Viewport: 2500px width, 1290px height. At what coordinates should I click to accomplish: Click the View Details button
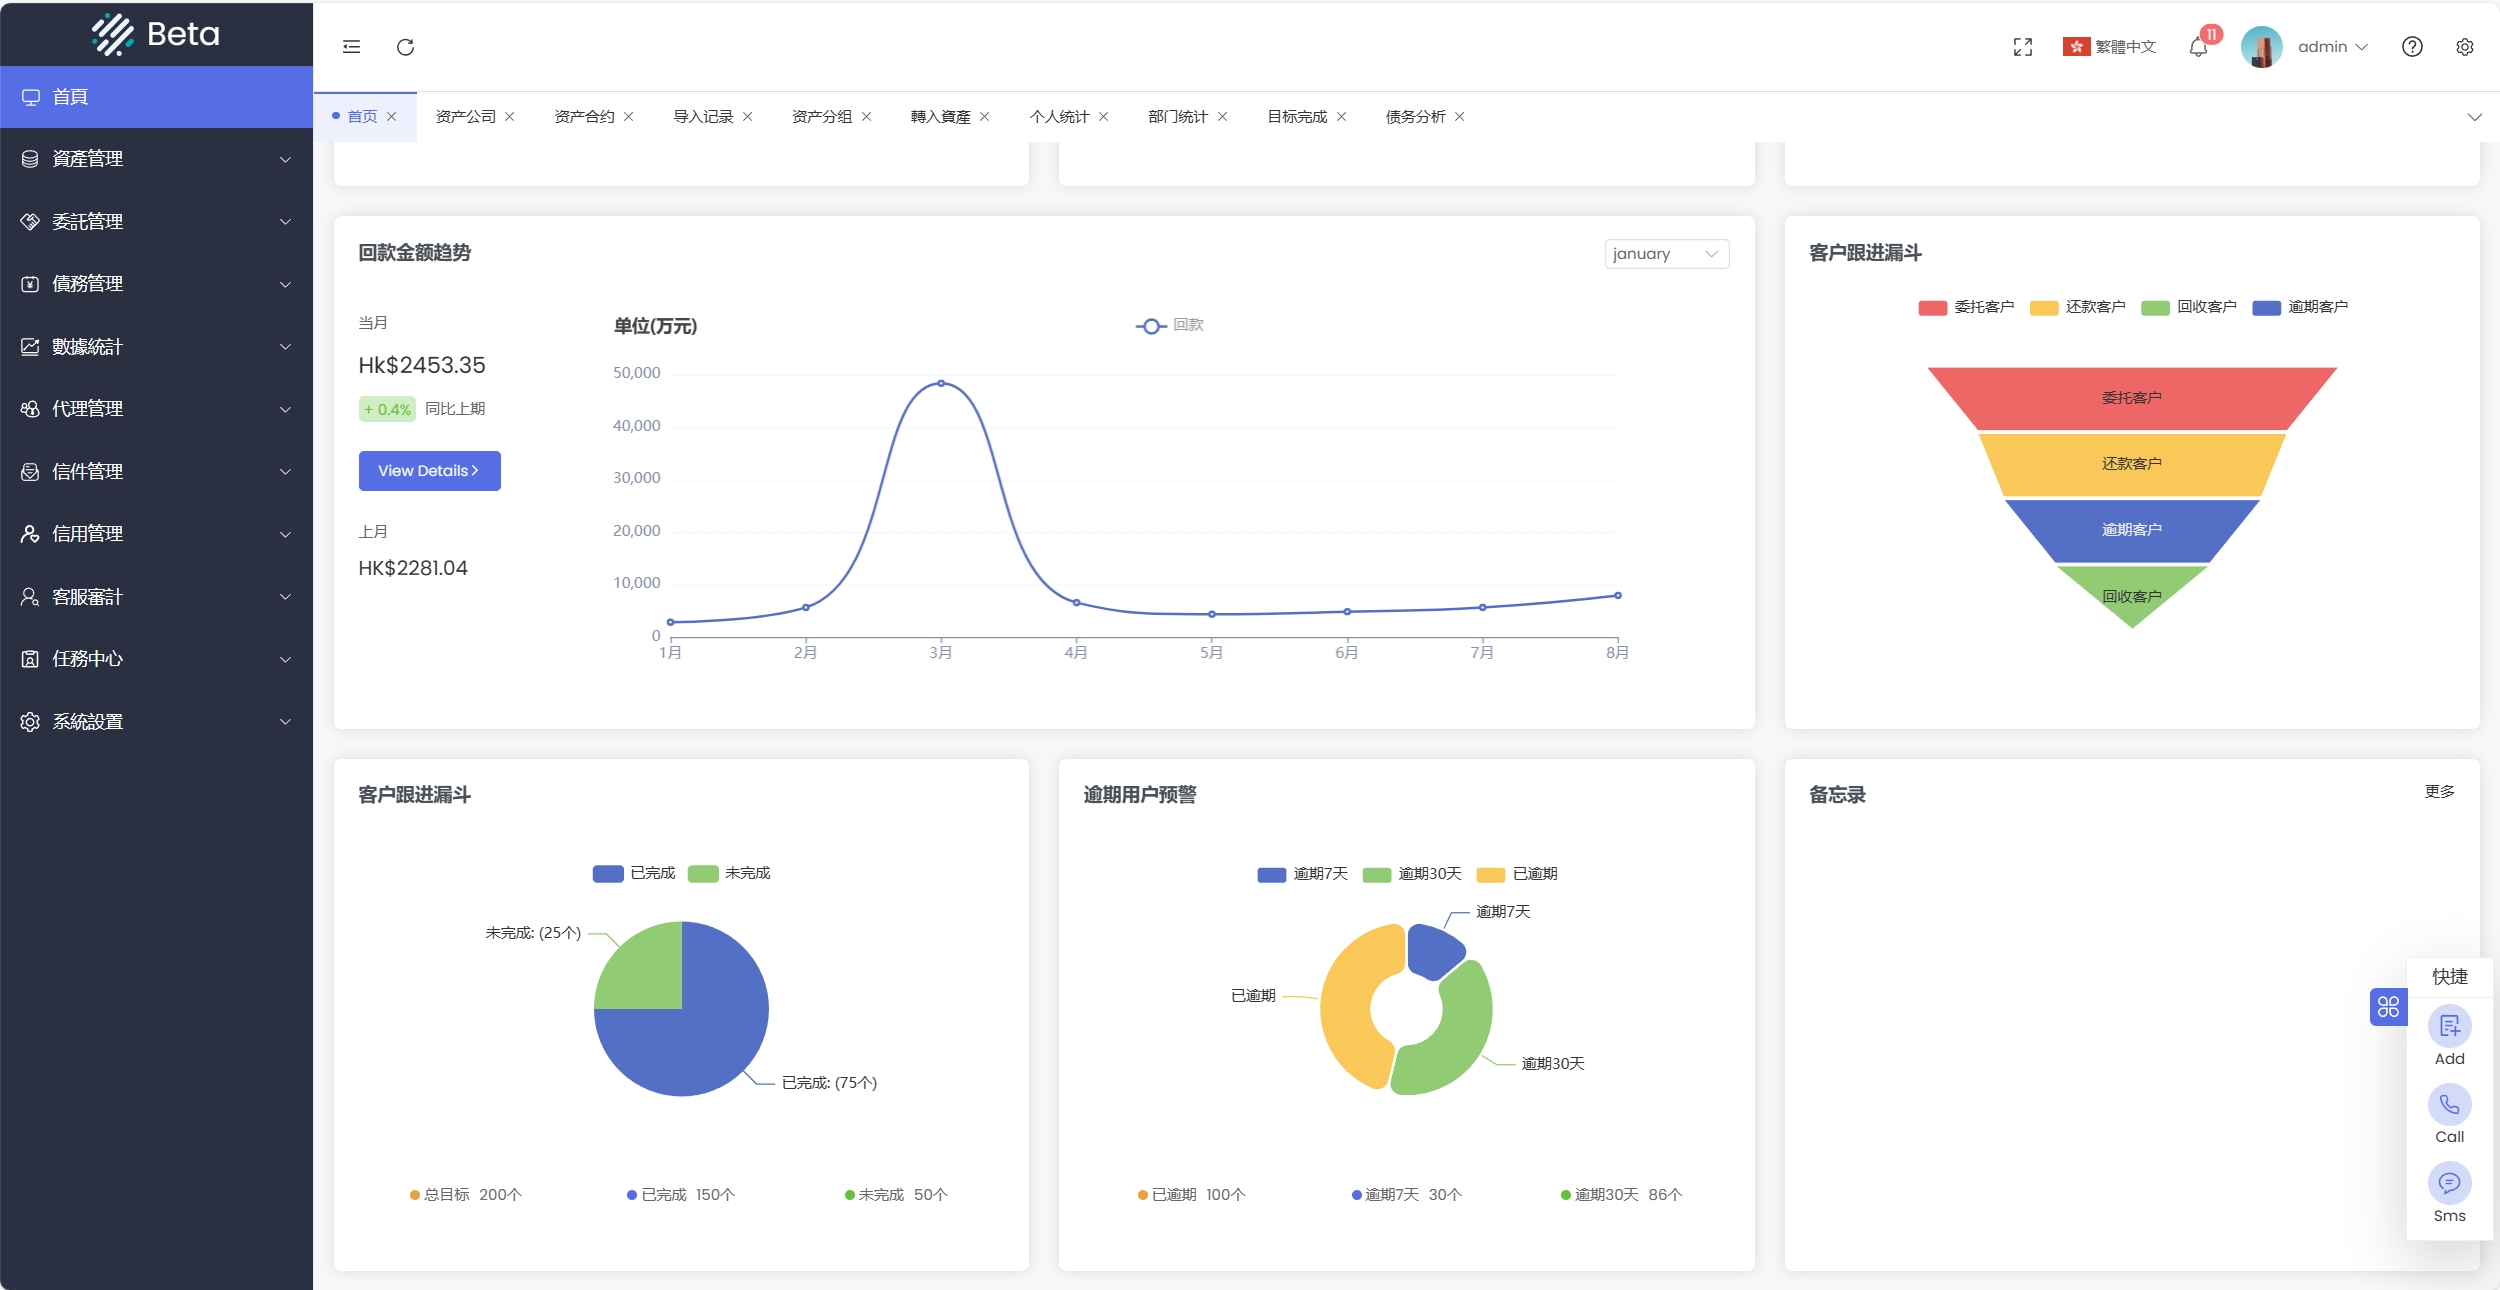tap(429, 471)
